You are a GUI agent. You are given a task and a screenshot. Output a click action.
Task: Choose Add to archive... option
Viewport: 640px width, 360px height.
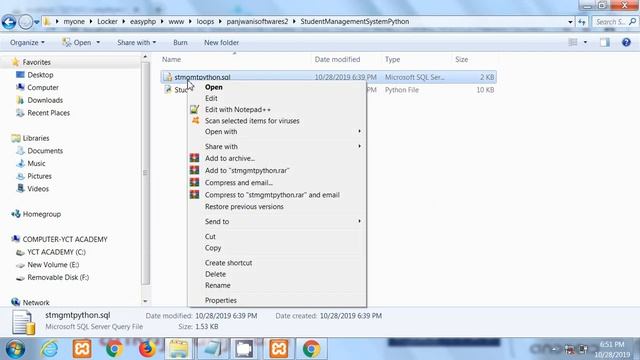(277, 158)
